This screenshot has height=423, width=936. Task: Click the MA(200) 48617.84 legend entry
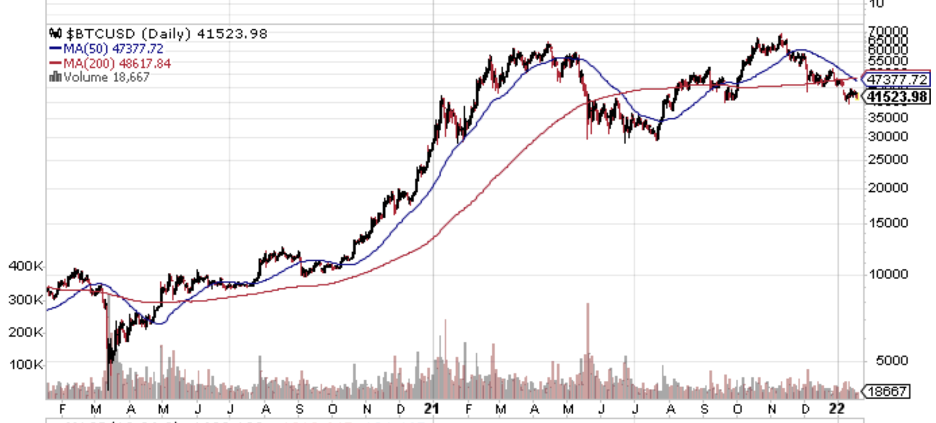point(118,63)
